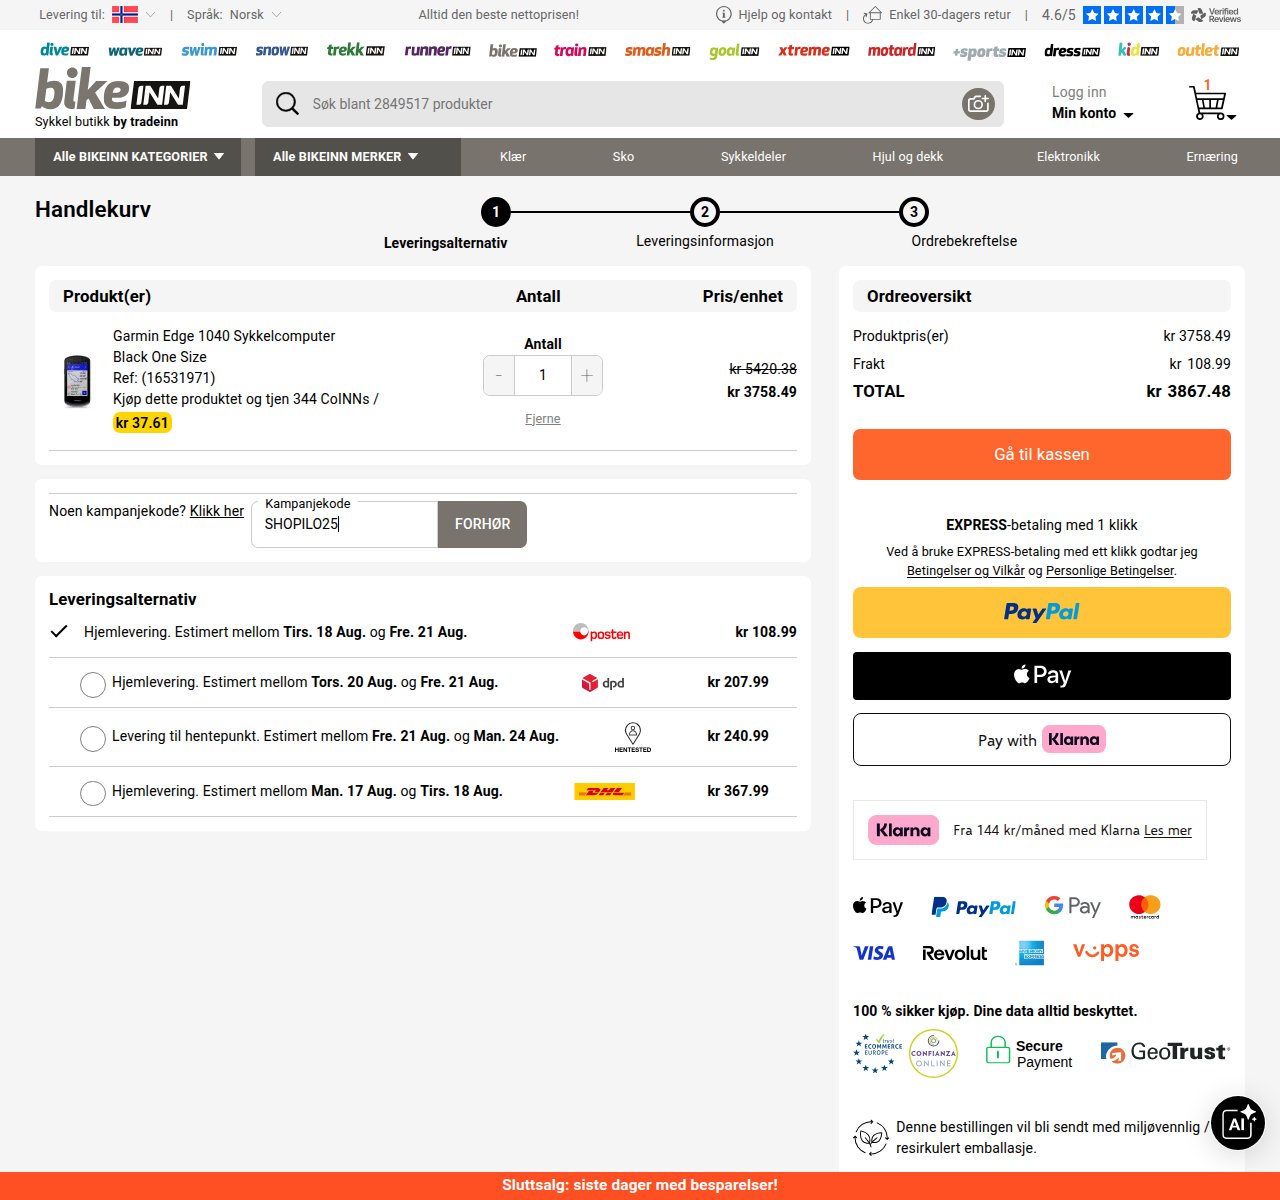Open the trekkINN store logo
Screen dimensions: 1280x1200
click(355, 50)
